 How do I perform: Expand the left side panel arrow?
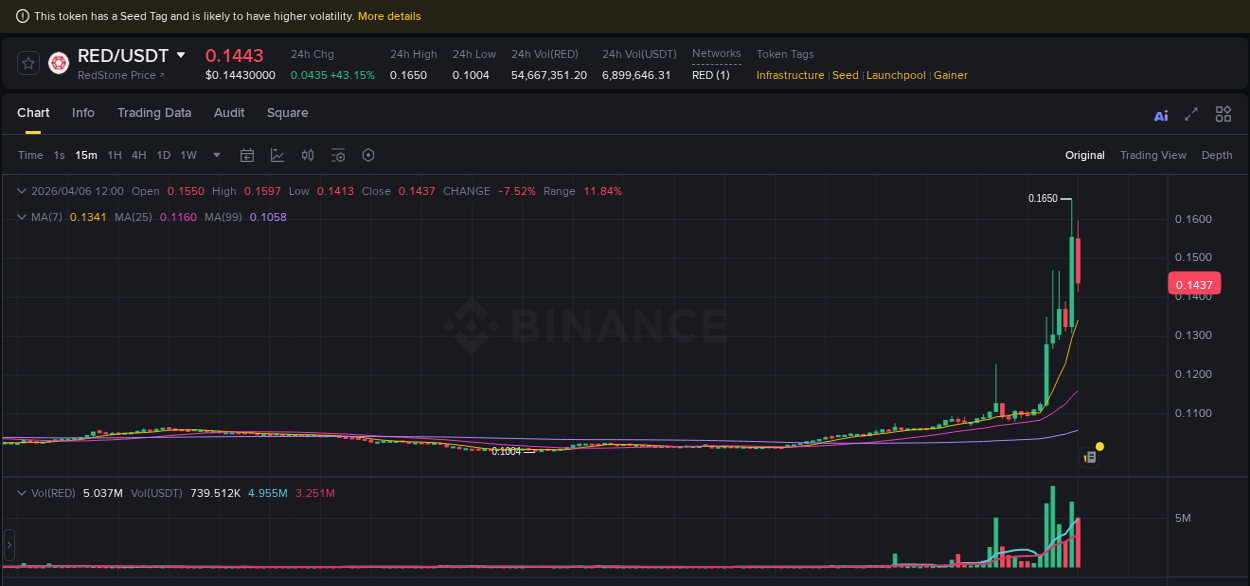point(9,545)
